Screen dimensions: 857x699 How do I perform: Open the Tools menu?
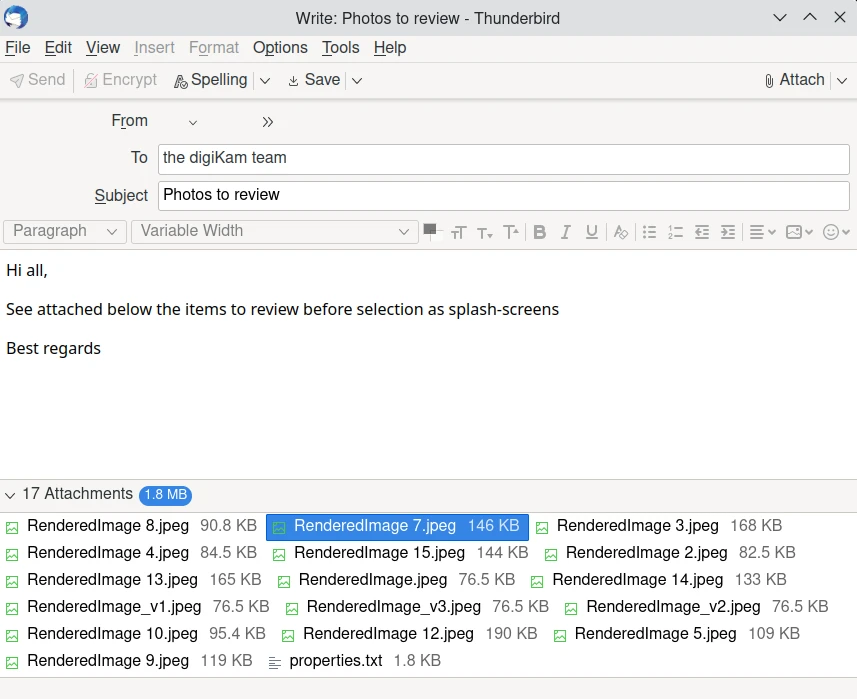click(x=341, y=48)
